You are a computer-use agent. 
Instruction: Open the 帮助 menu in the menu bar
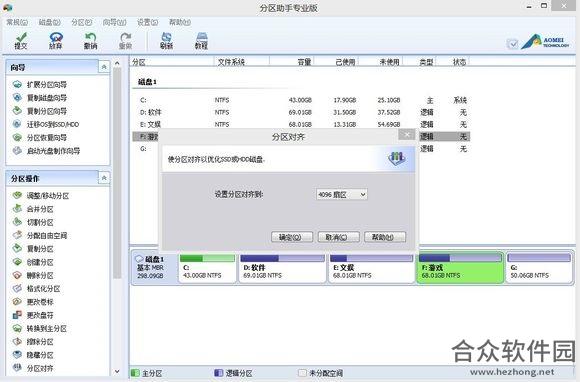pos(180,22)
